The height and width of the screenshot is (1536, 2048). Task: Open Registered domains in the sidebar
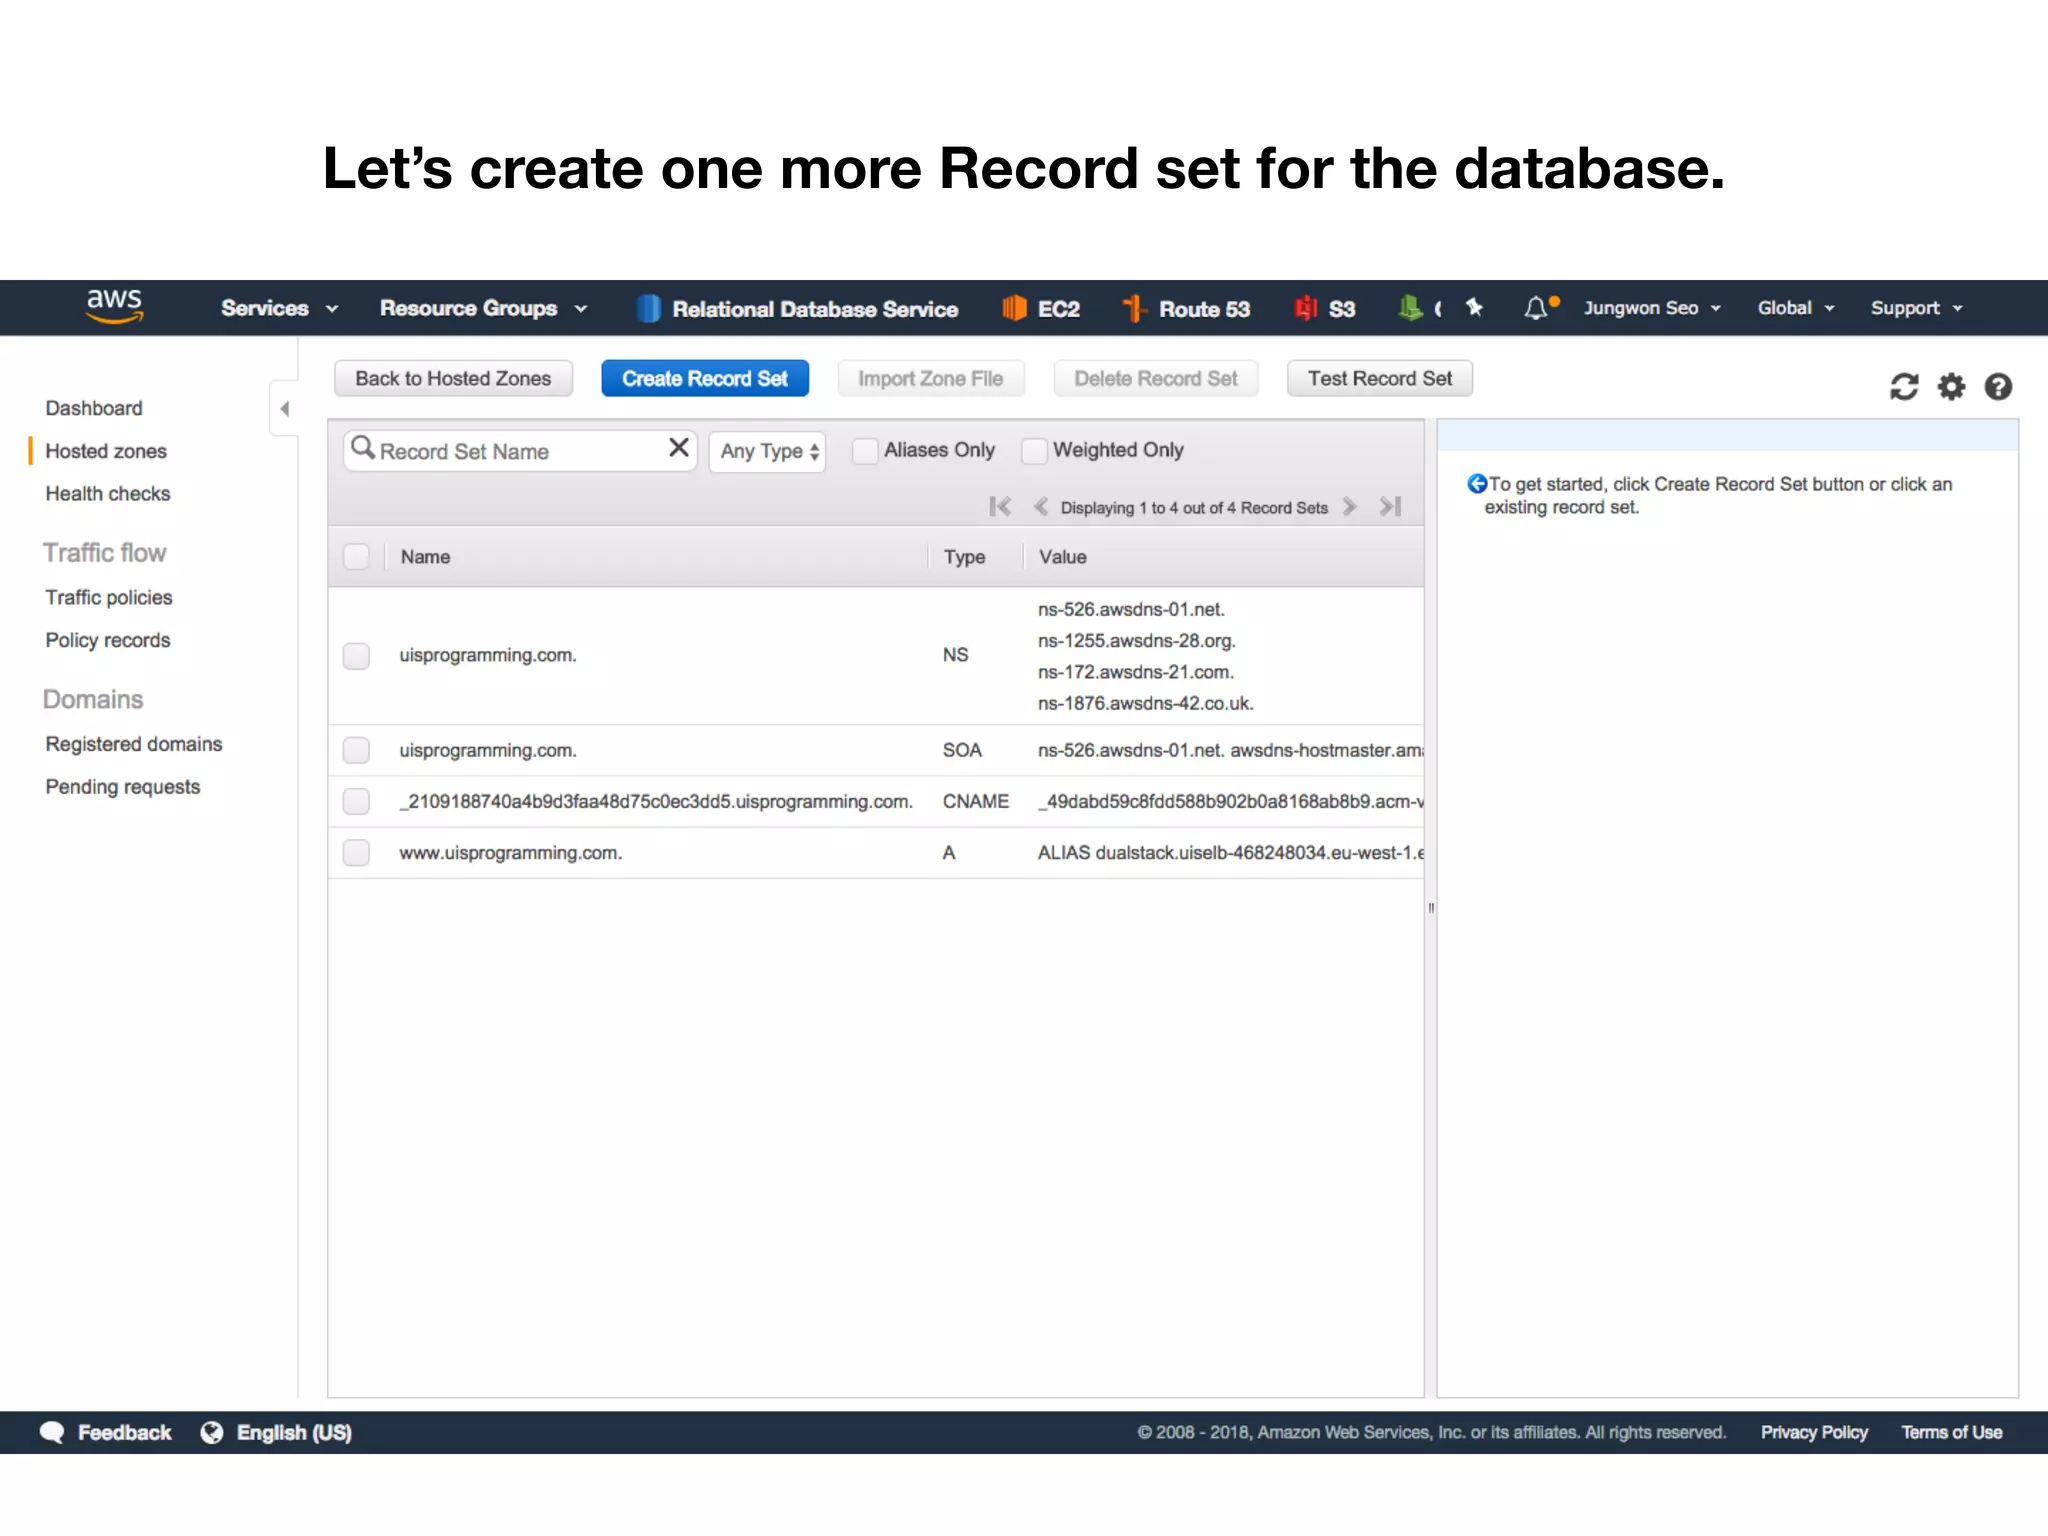click(x=134, y=744)
